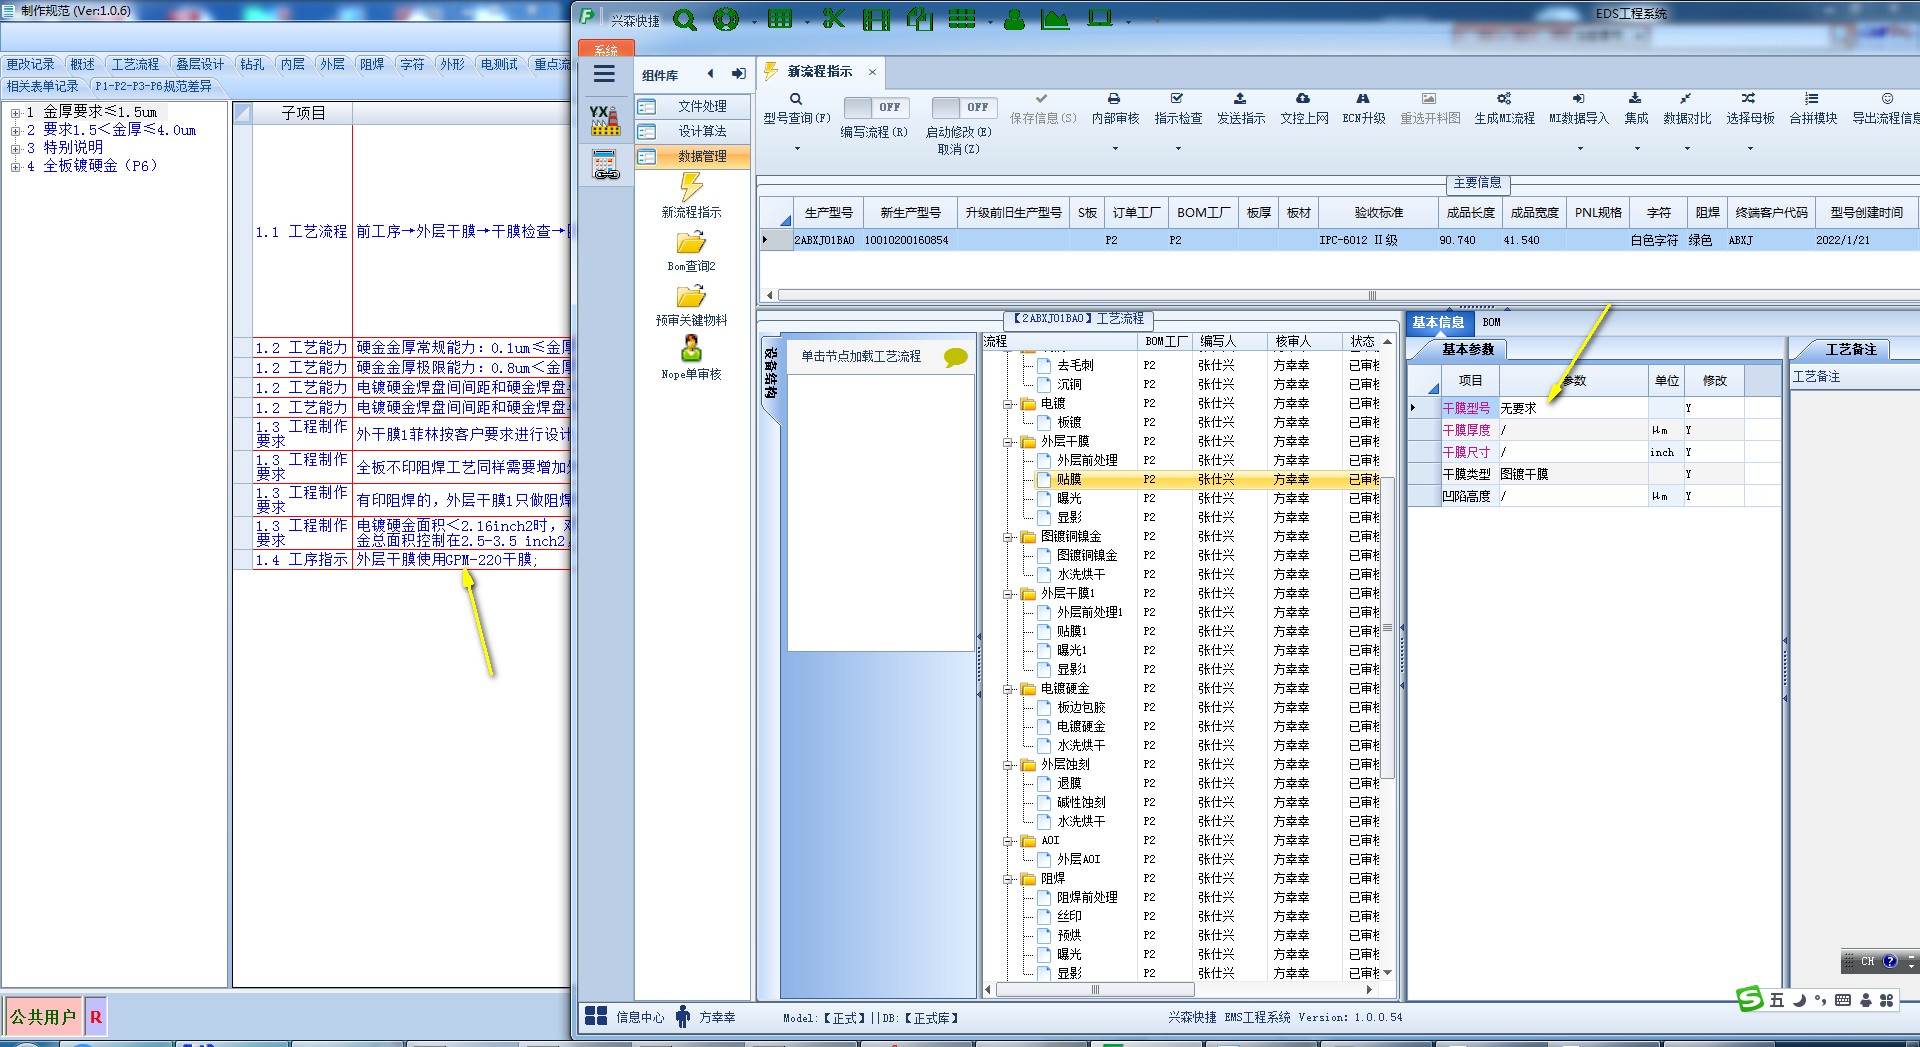This screenshot has width=1920, height=1047.
Task: Click the 设计算法 component button
Action: point(692,131)
